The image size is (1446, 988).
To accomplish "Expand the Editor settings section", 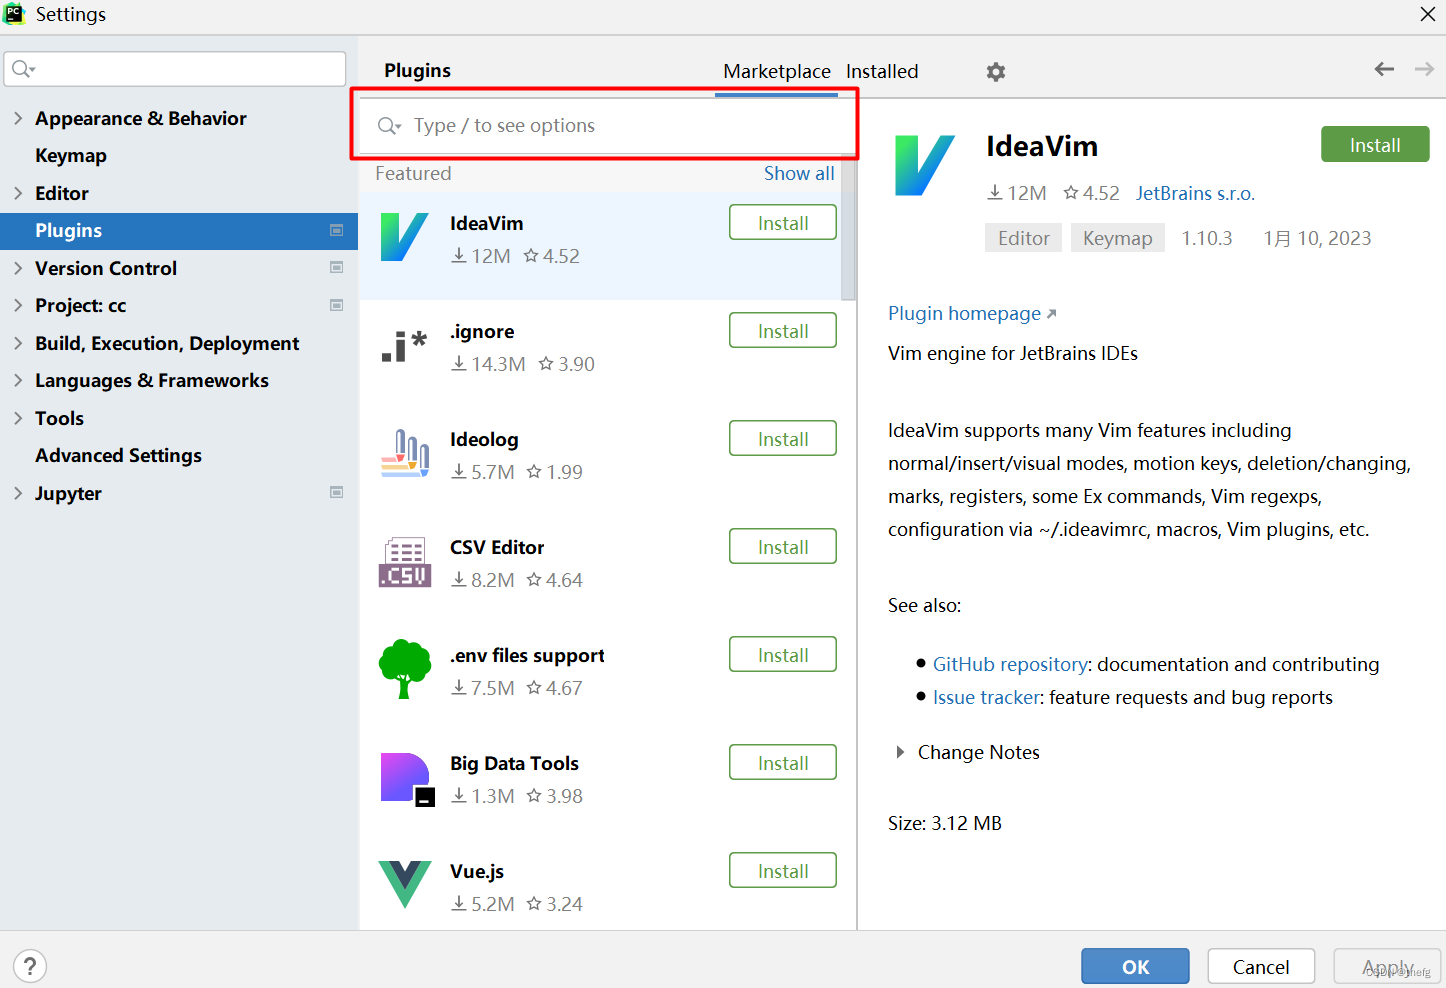I will (18, 193).
